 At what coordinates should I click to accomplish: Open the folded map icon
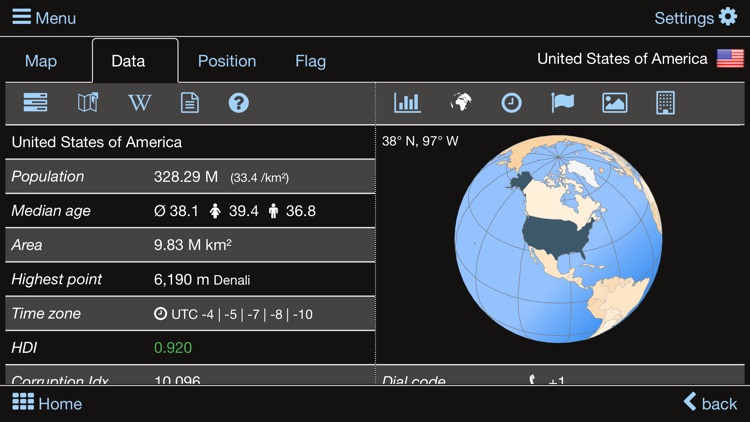88,102
